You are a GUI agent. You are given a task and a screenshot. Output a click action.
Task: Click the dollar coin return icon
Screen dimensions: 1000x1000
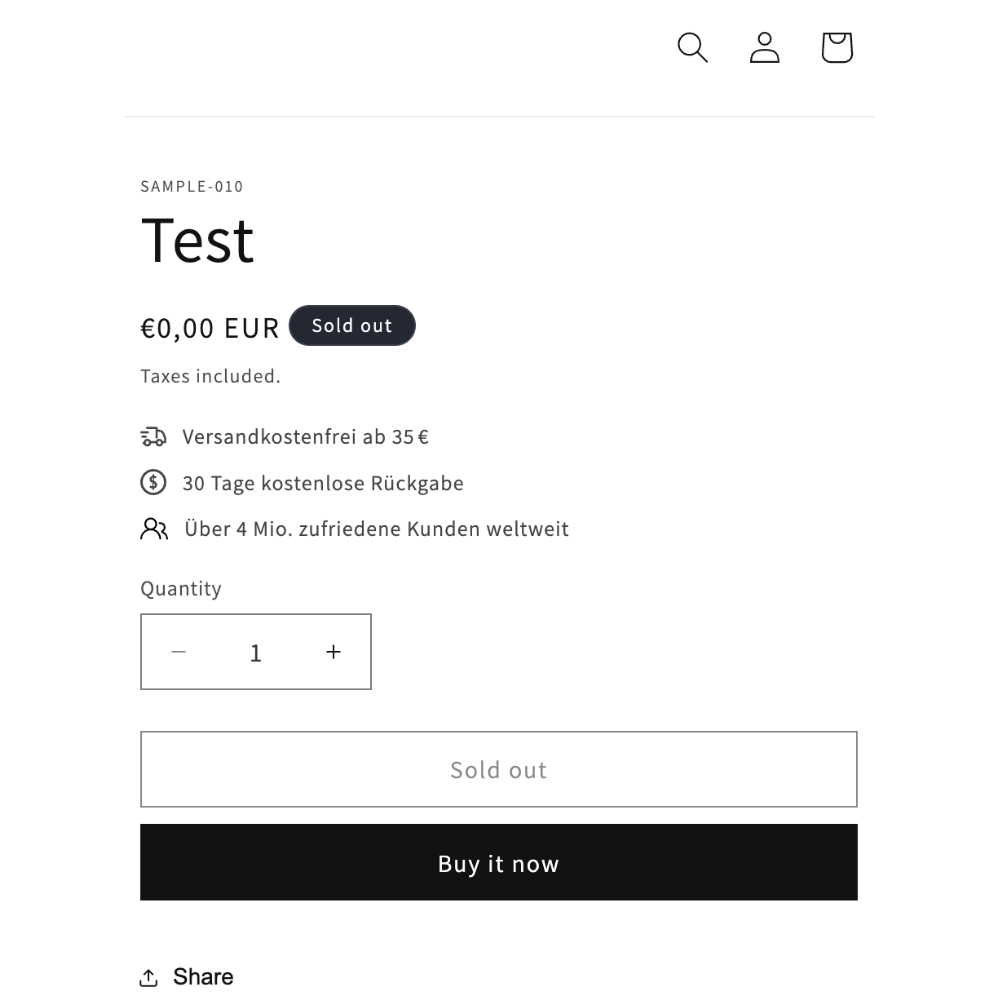153,483
